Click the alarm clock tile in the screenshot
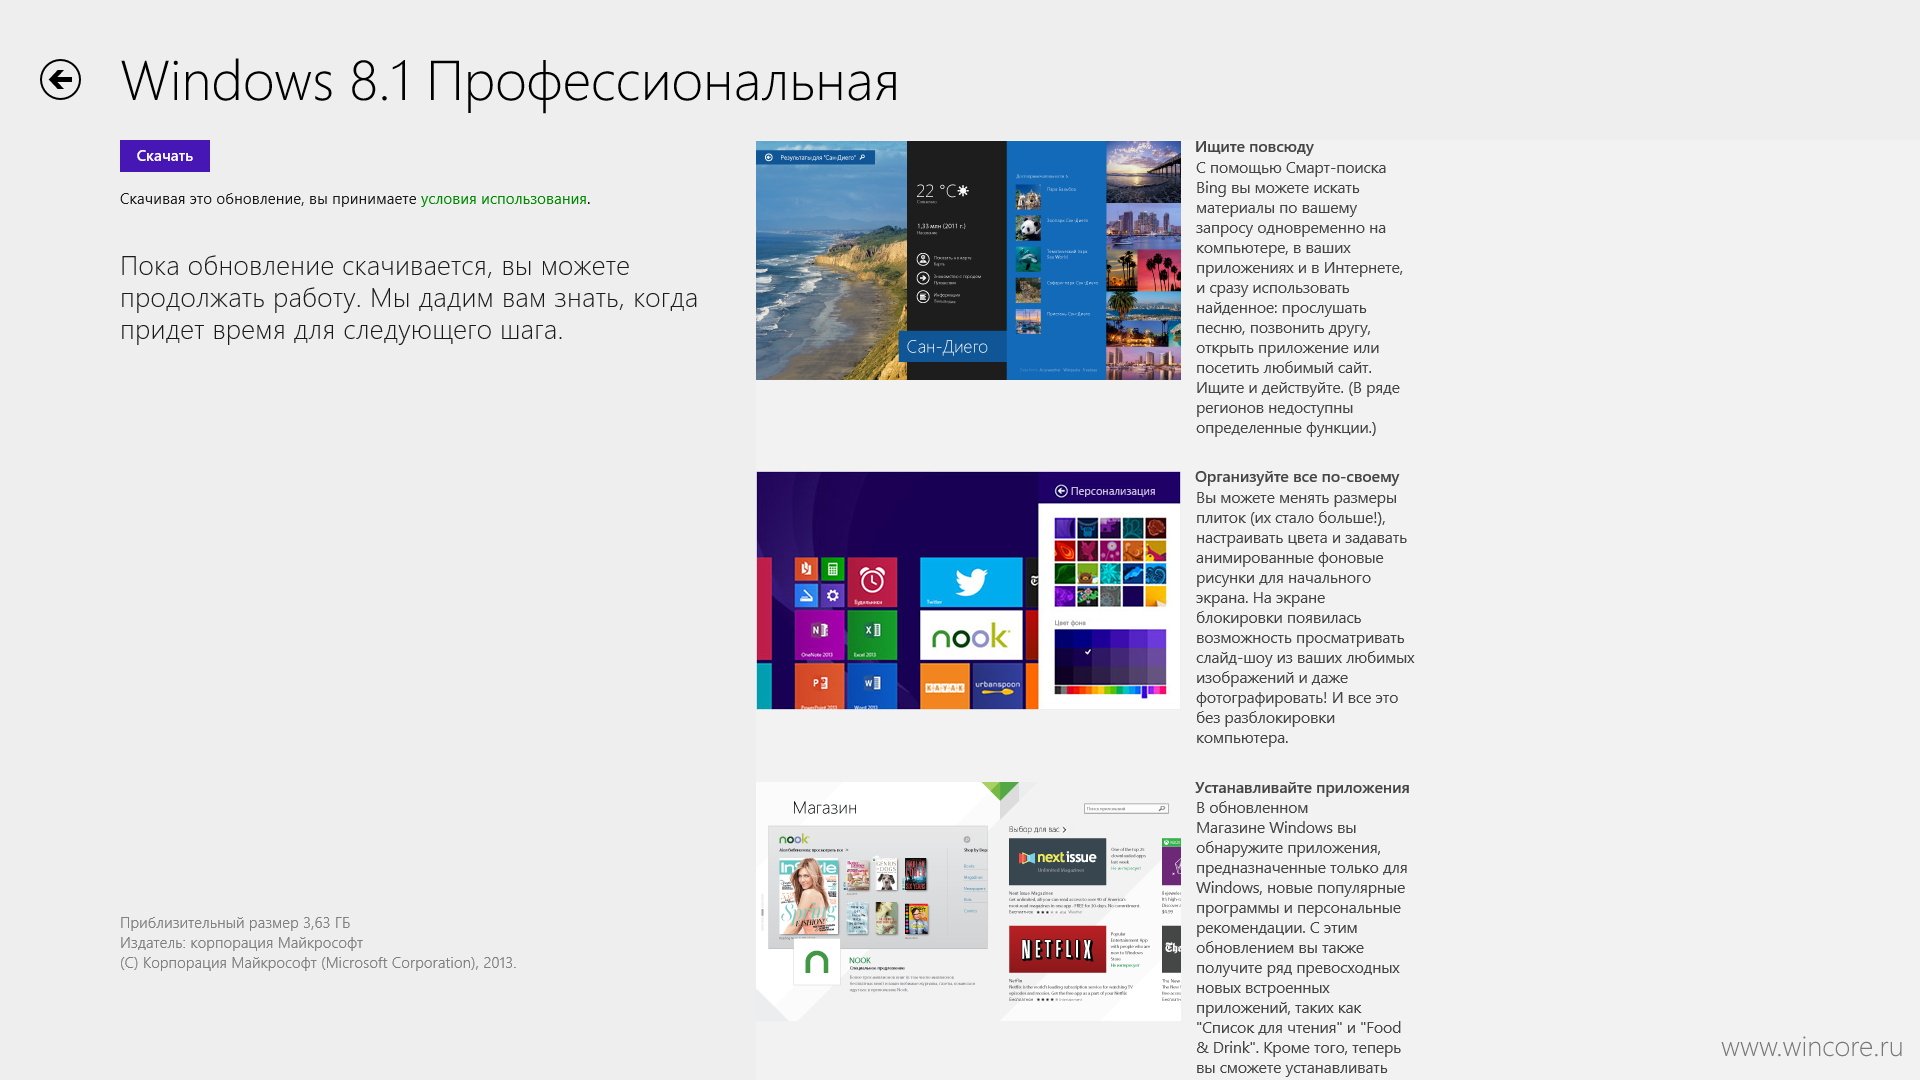The image size is (1920, 1080). click(x=872, y=582)
